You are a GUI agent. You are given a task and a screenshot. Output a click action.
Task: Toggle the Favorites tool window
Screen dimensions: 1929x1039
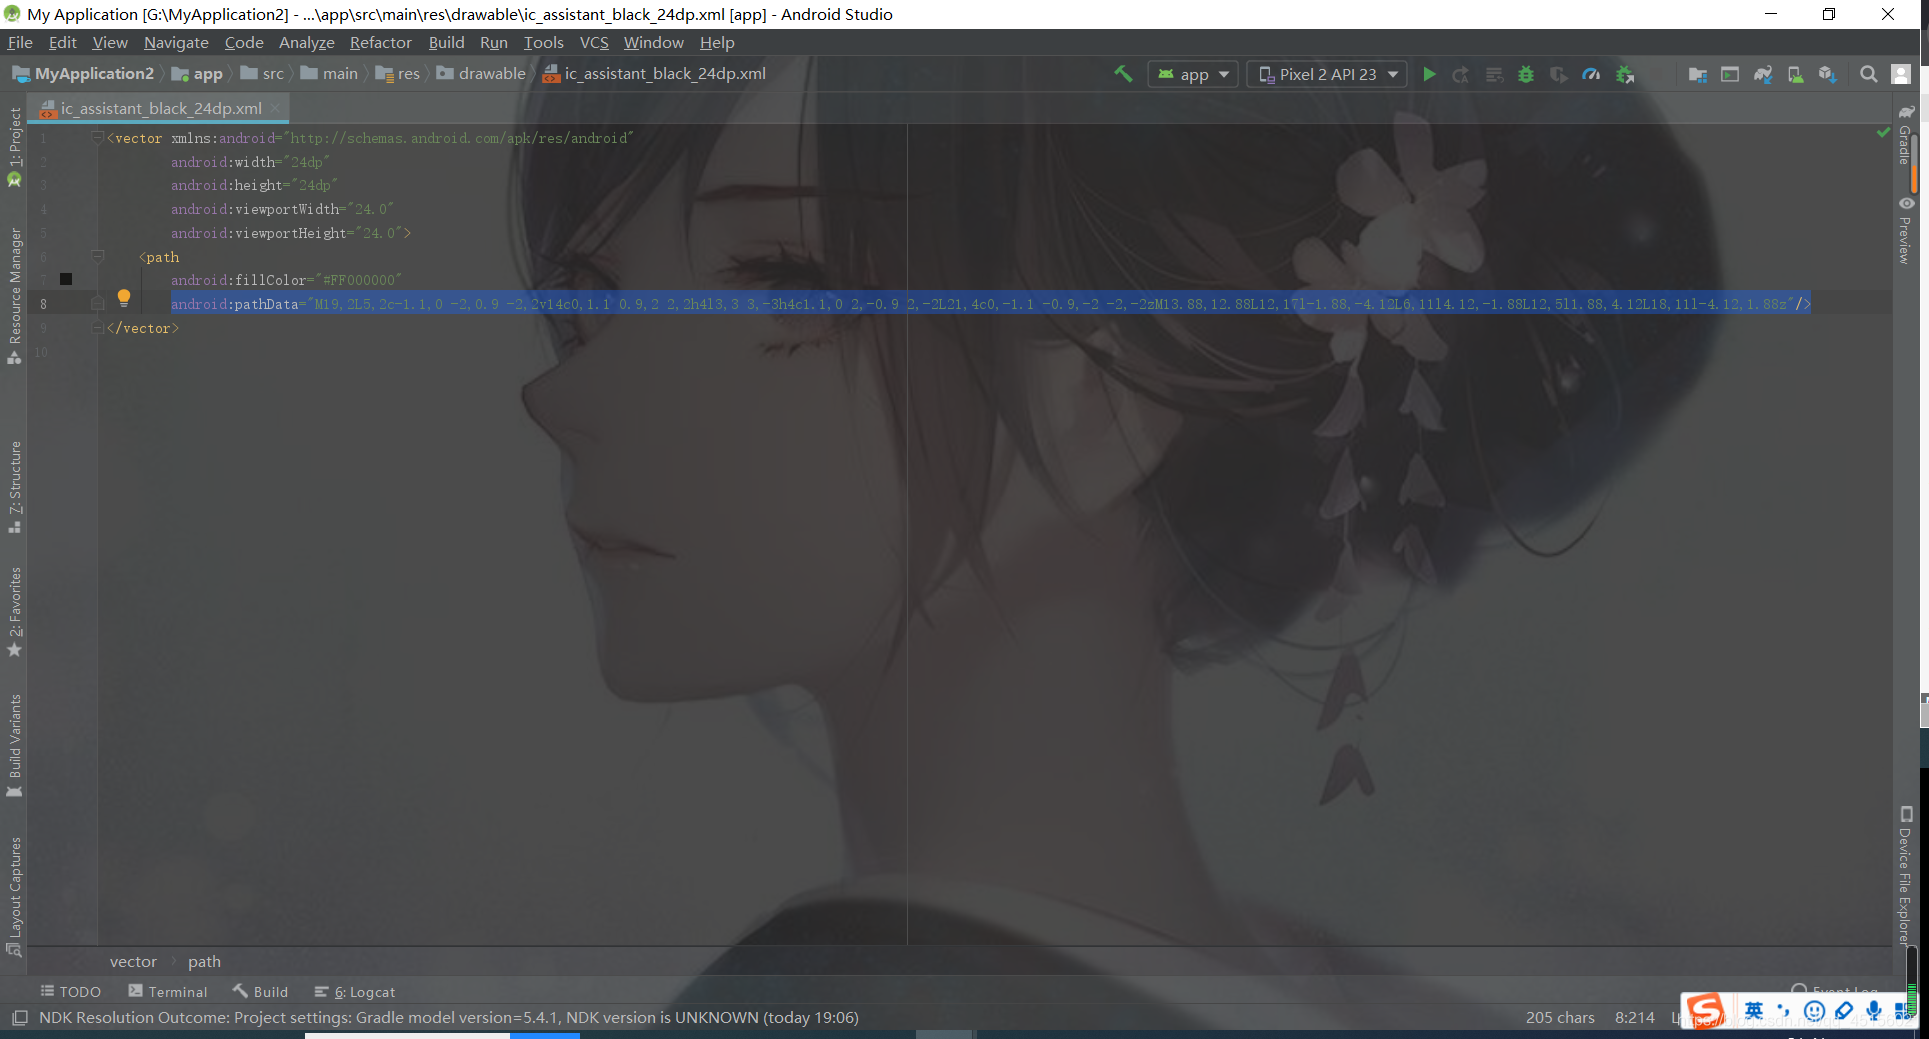14,612
